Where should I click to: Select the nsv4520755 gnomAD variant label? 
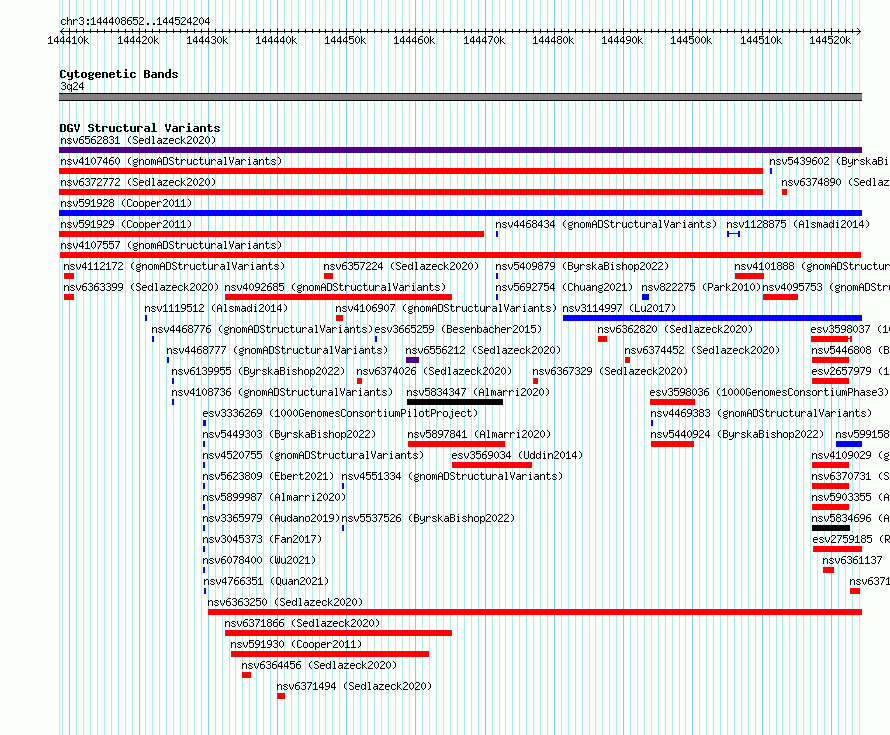pos(313,455)
